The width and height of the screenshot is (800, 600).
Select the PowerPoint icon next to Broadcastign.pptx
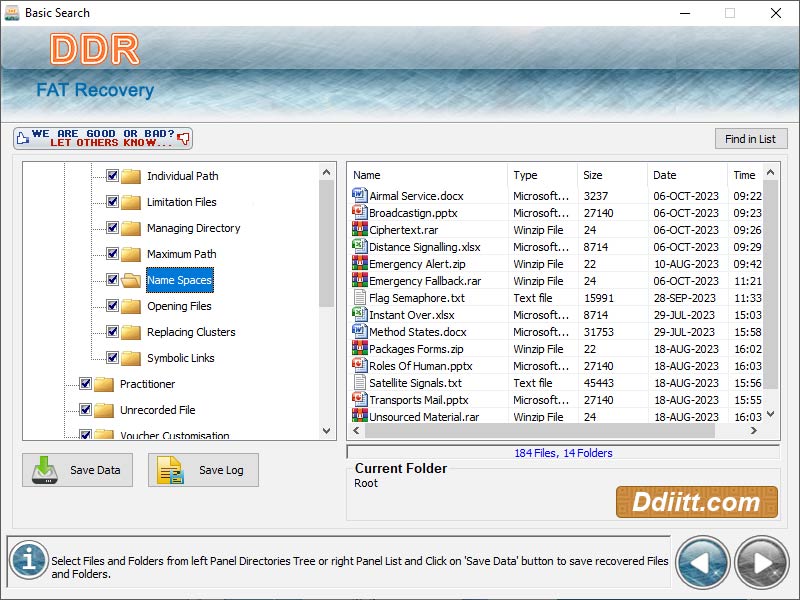pos(360,213)
